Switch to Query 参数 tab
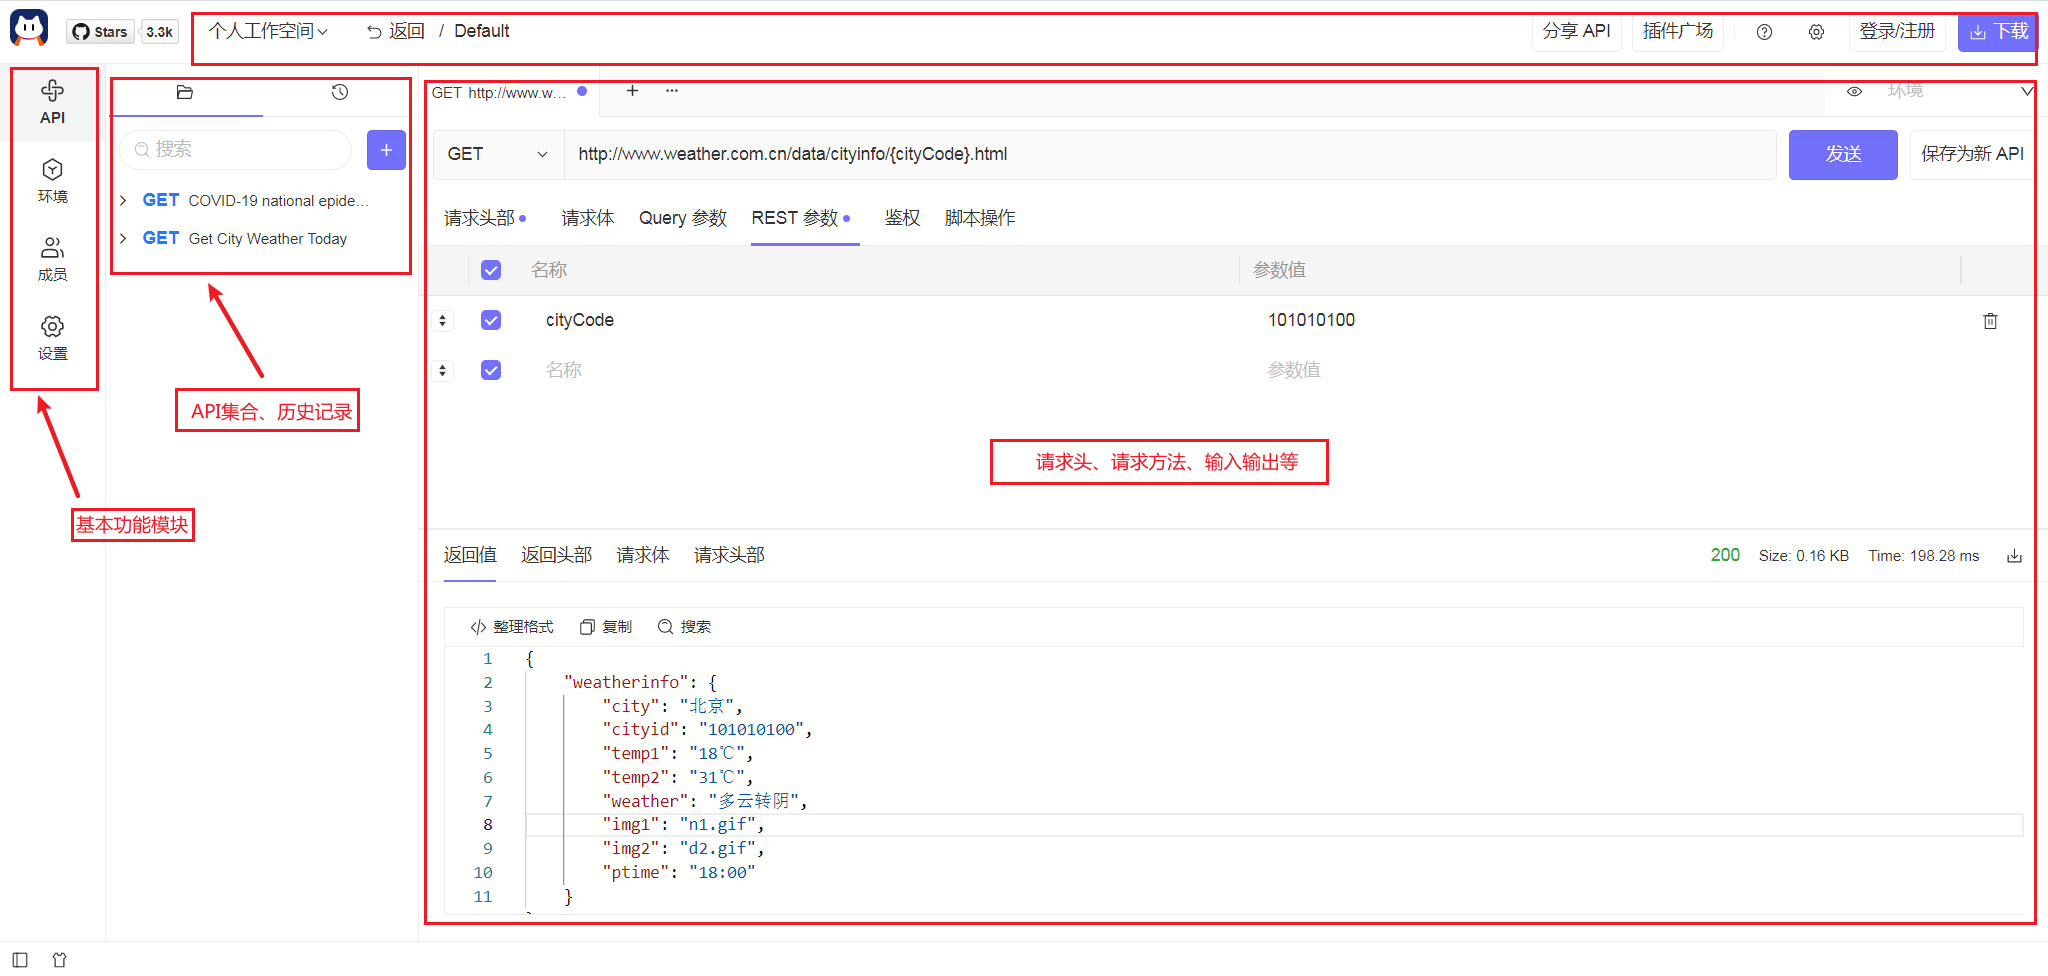Viewport: 2048px width, 976px height. point(683,218)
